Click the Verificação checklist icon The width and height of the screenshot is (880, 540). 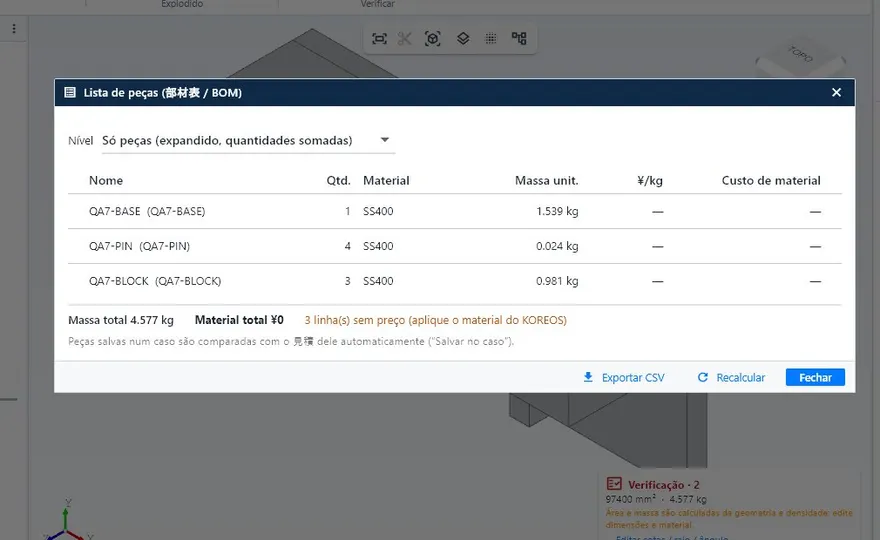point(614,484)
